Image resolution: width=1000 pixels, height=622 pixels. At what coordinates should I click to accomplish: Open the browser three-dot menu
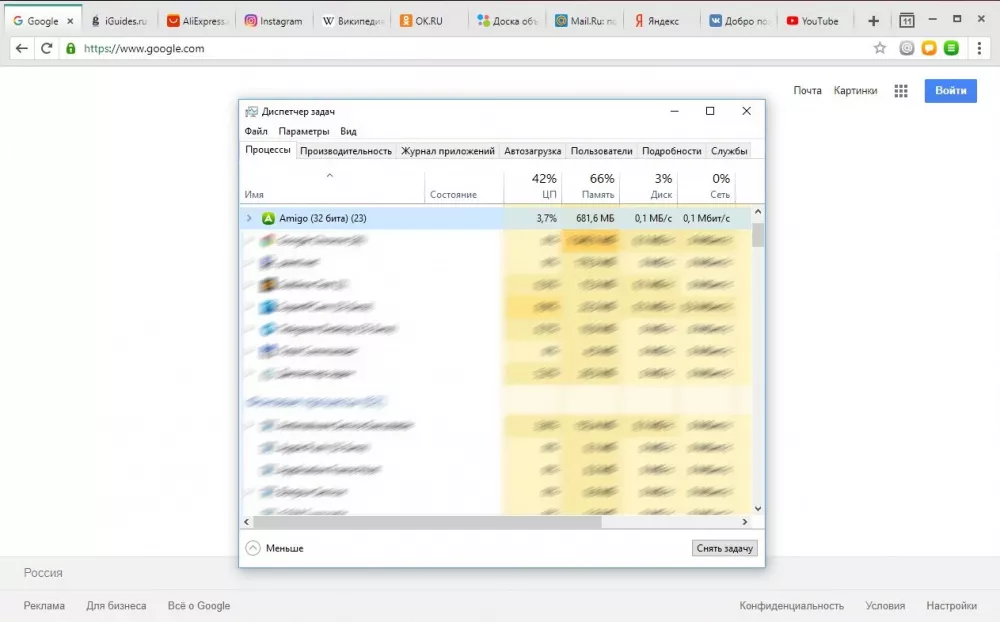pyautogui.click(x=979, y=48)
